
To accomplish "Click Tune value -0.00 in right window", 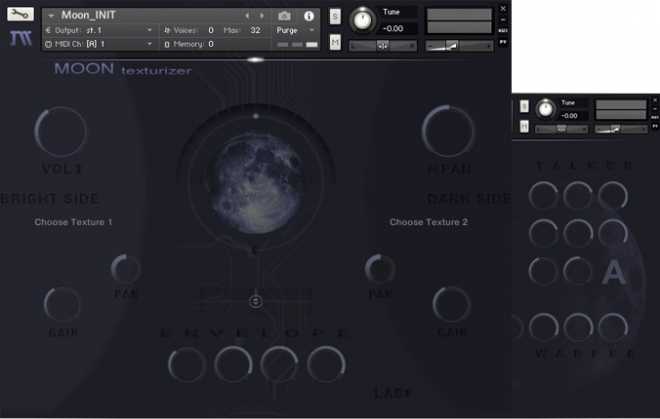I will [x=570, y=116].
